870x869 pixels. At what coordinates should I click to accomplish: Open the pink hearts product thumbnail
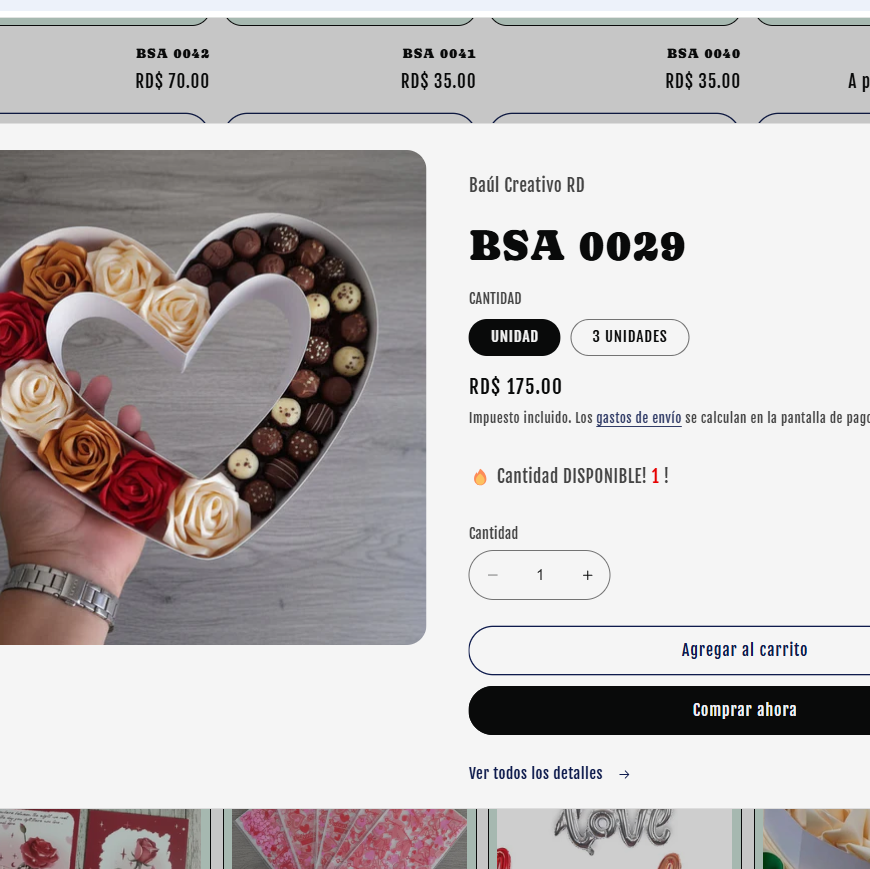(349, 840)
